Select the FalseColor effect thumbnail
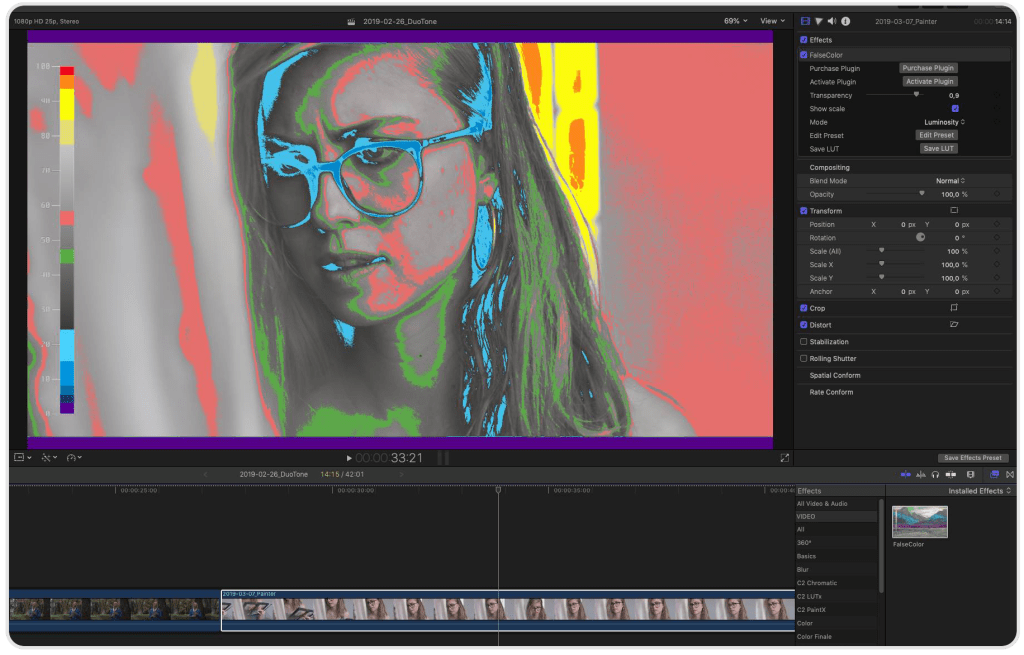1024x655 pixels. click(x=918, y=521)
